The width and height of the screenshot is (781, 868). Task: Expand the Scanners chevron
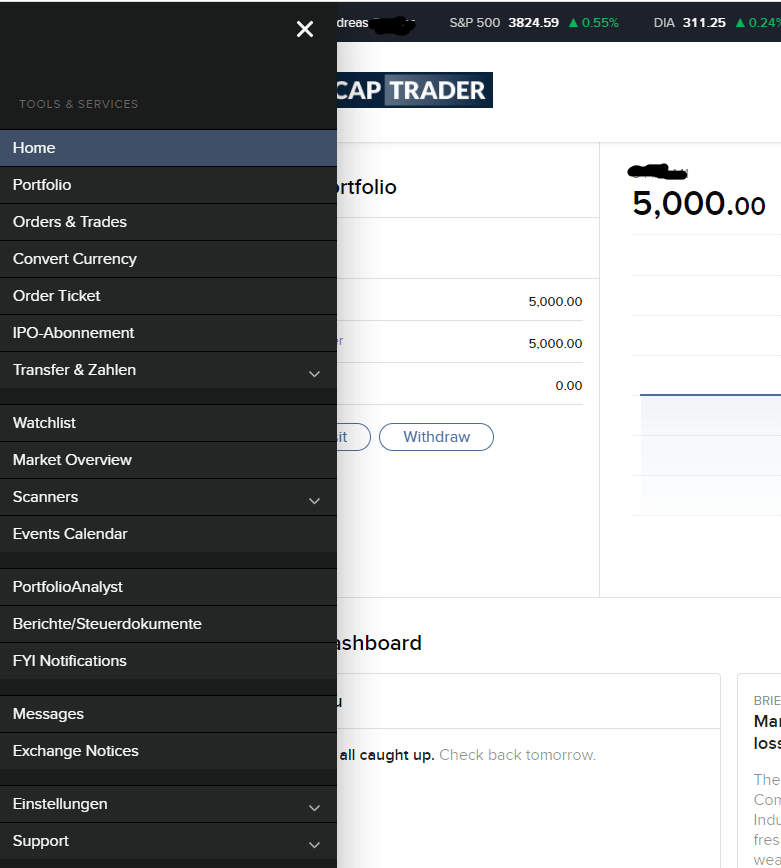tap(314, 501)
